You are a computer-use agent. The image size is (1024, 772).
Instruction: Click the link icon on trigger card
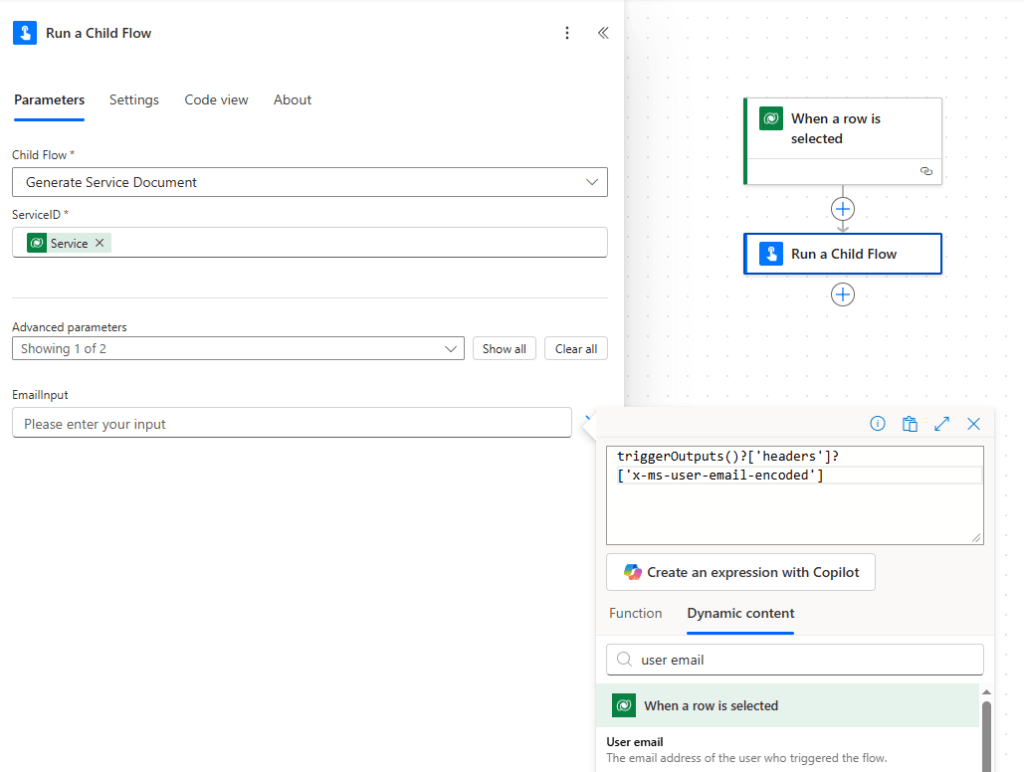(926, 171)
